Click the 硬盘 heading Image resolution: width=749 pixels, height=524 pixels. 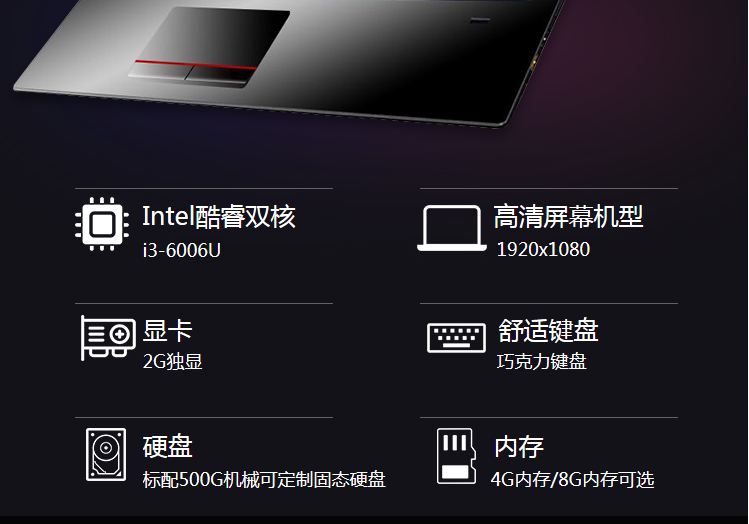(x=168, y=447)
